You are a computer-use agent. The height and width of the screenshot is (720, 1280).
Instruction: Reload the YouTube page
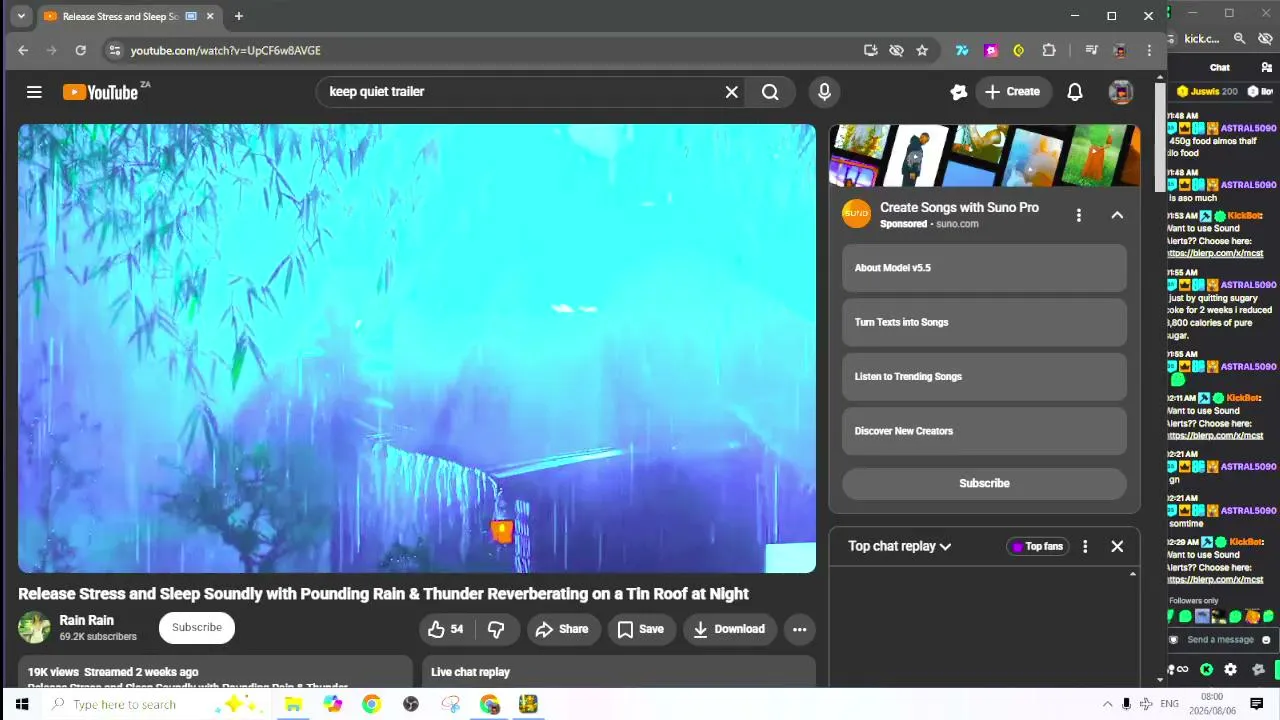(80, 50)
